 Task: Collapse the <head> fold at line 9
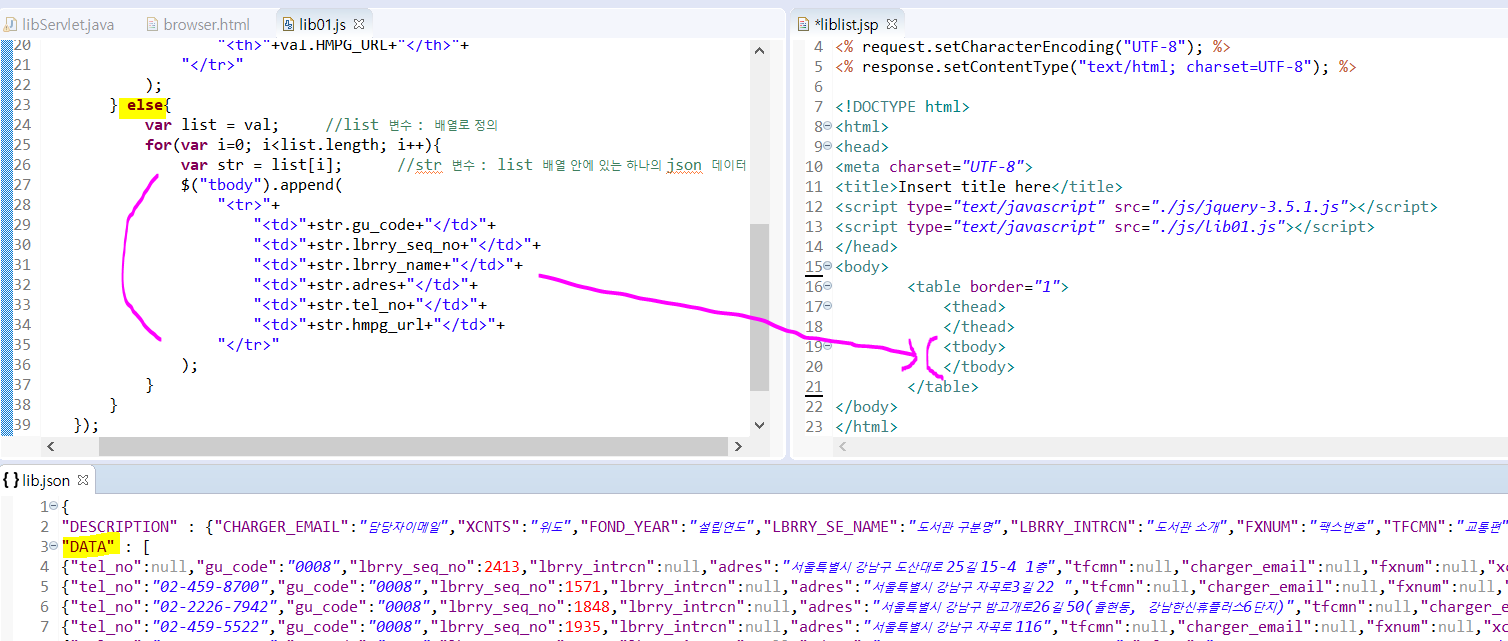pyautogui.click(x=827, y=147)
